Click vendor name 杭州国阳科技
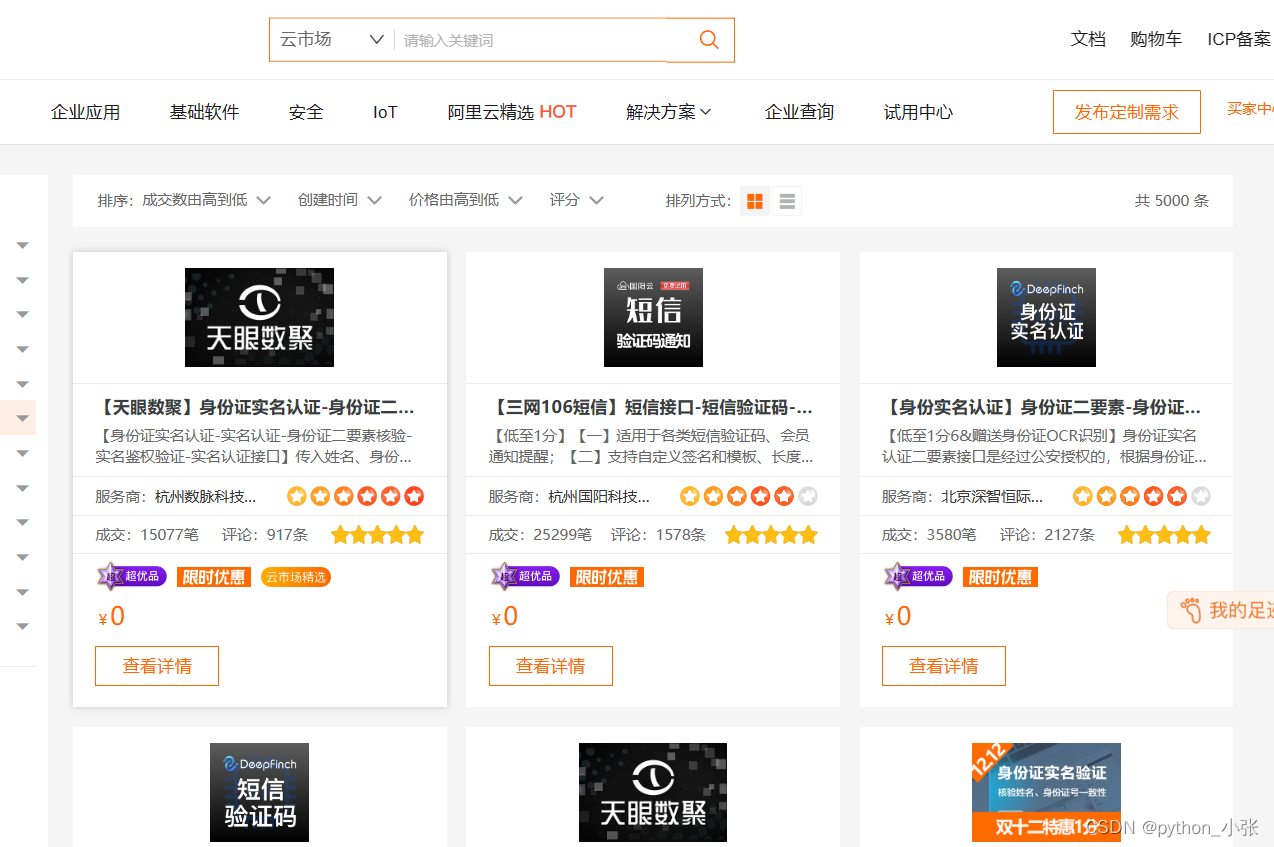Image resolution: width=1274 pixels, height=847 pixels. [599, 496]
